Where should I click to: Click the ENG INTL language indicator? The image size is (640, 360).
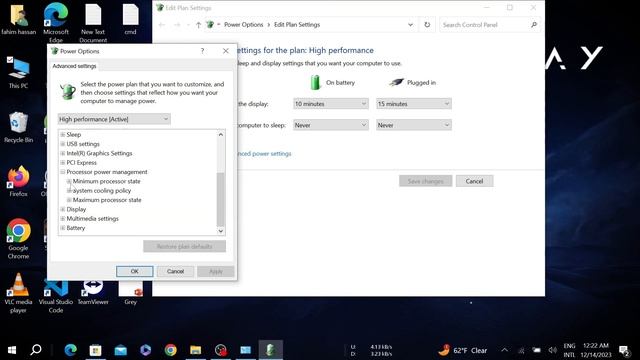point(569,350)
